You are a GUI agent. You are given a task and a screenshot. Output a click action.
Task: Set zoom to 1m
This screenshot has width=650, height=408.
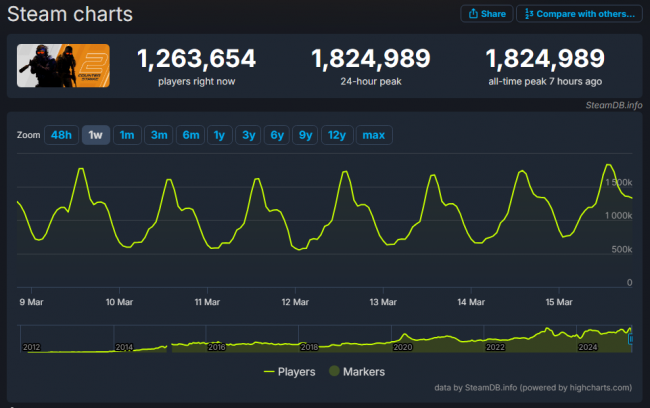click(x=127, y=135)
